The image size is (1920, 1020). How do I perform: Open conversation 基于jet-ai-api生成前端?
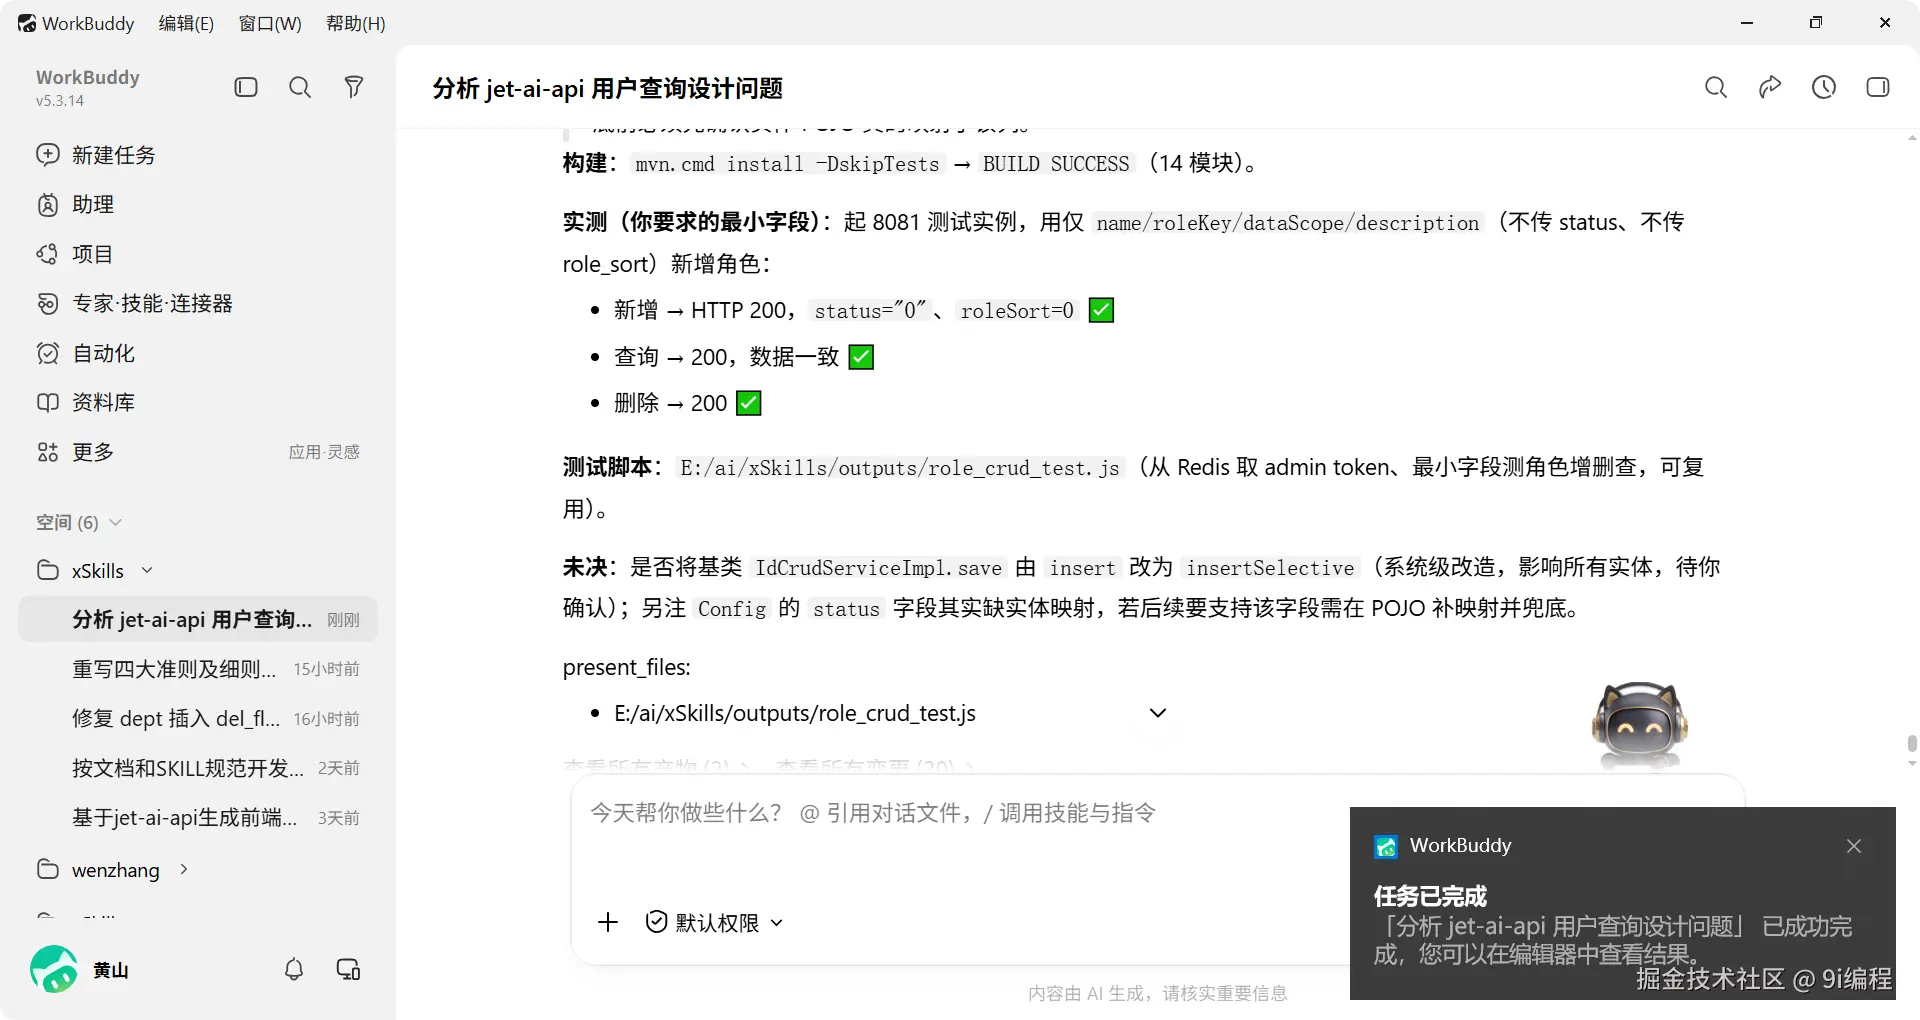[198, 817]
